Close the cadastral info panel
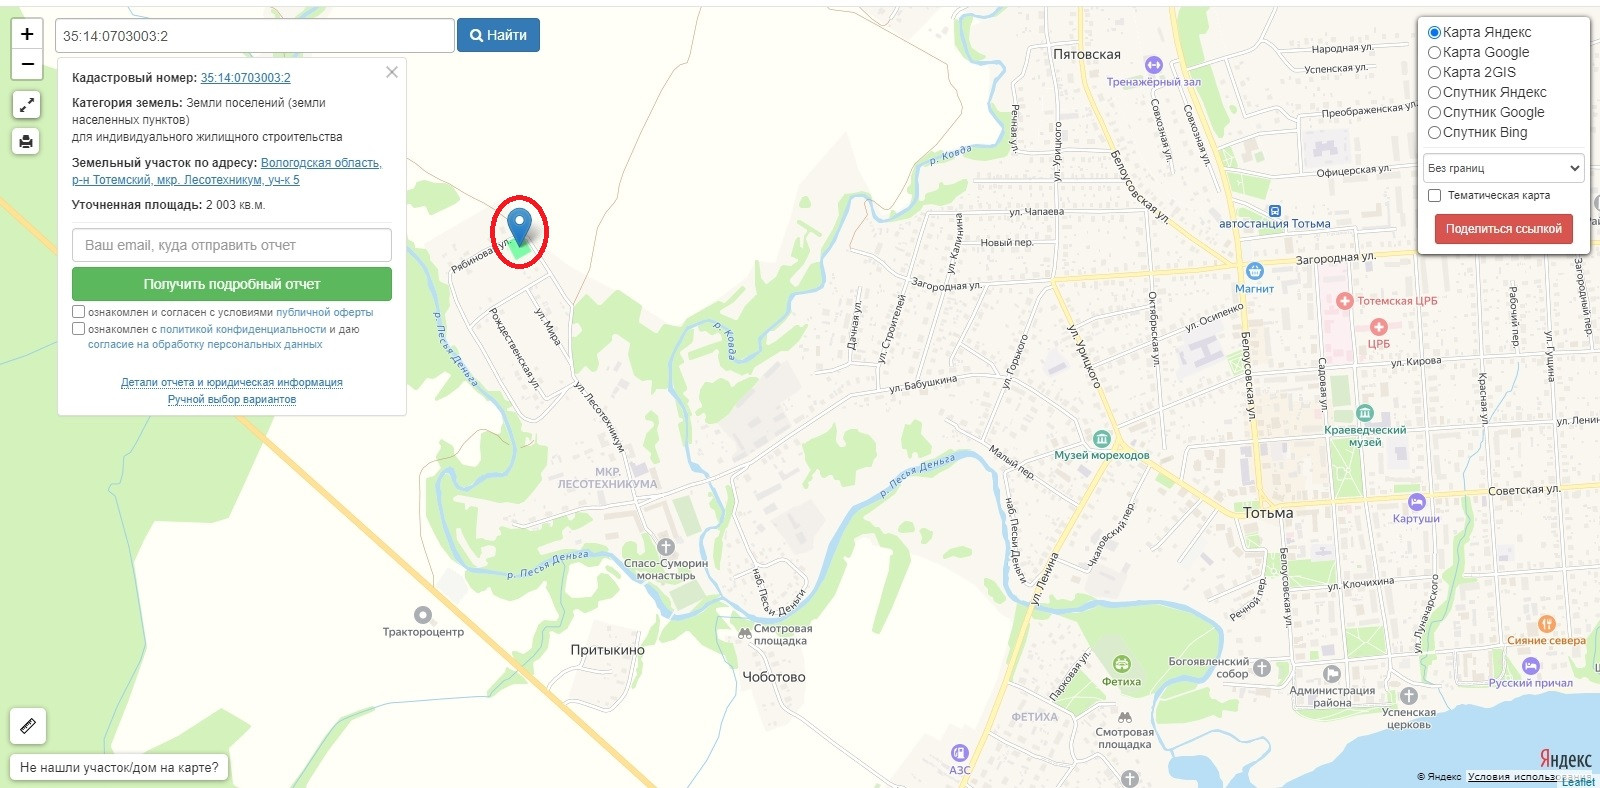Viewport: 1600px width, 788px height. (x=392, y=72)
